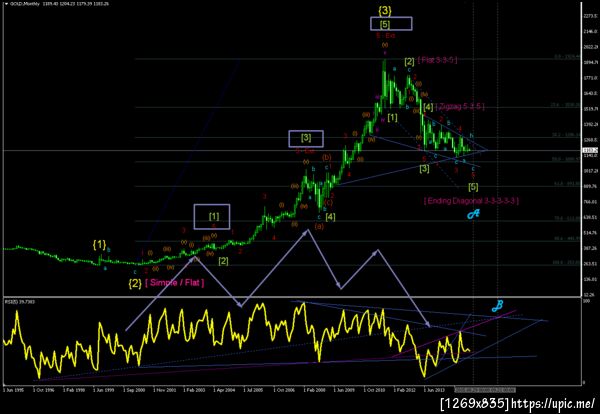Viewport: 600px width, 414px height.
Task: Click the '1 Feb 2003' date label
Action: pos(194,390)
